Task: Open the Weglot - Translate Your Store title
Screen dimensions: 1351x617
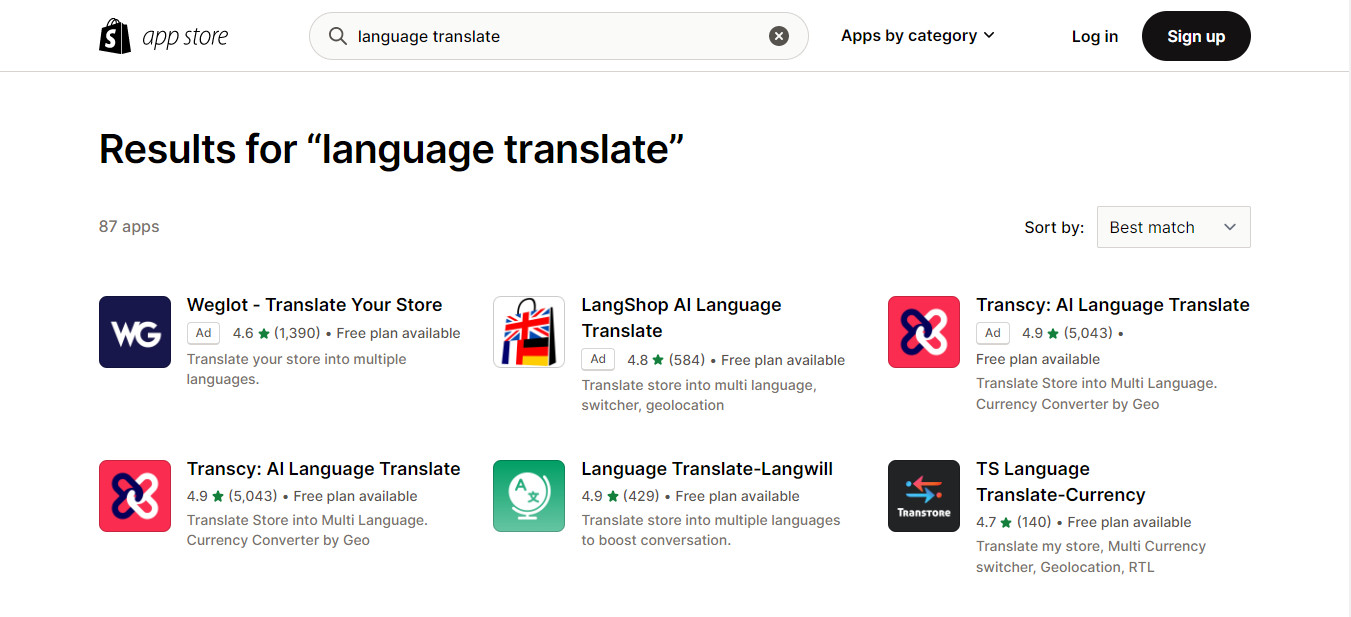Action: (x=314, y=305)
